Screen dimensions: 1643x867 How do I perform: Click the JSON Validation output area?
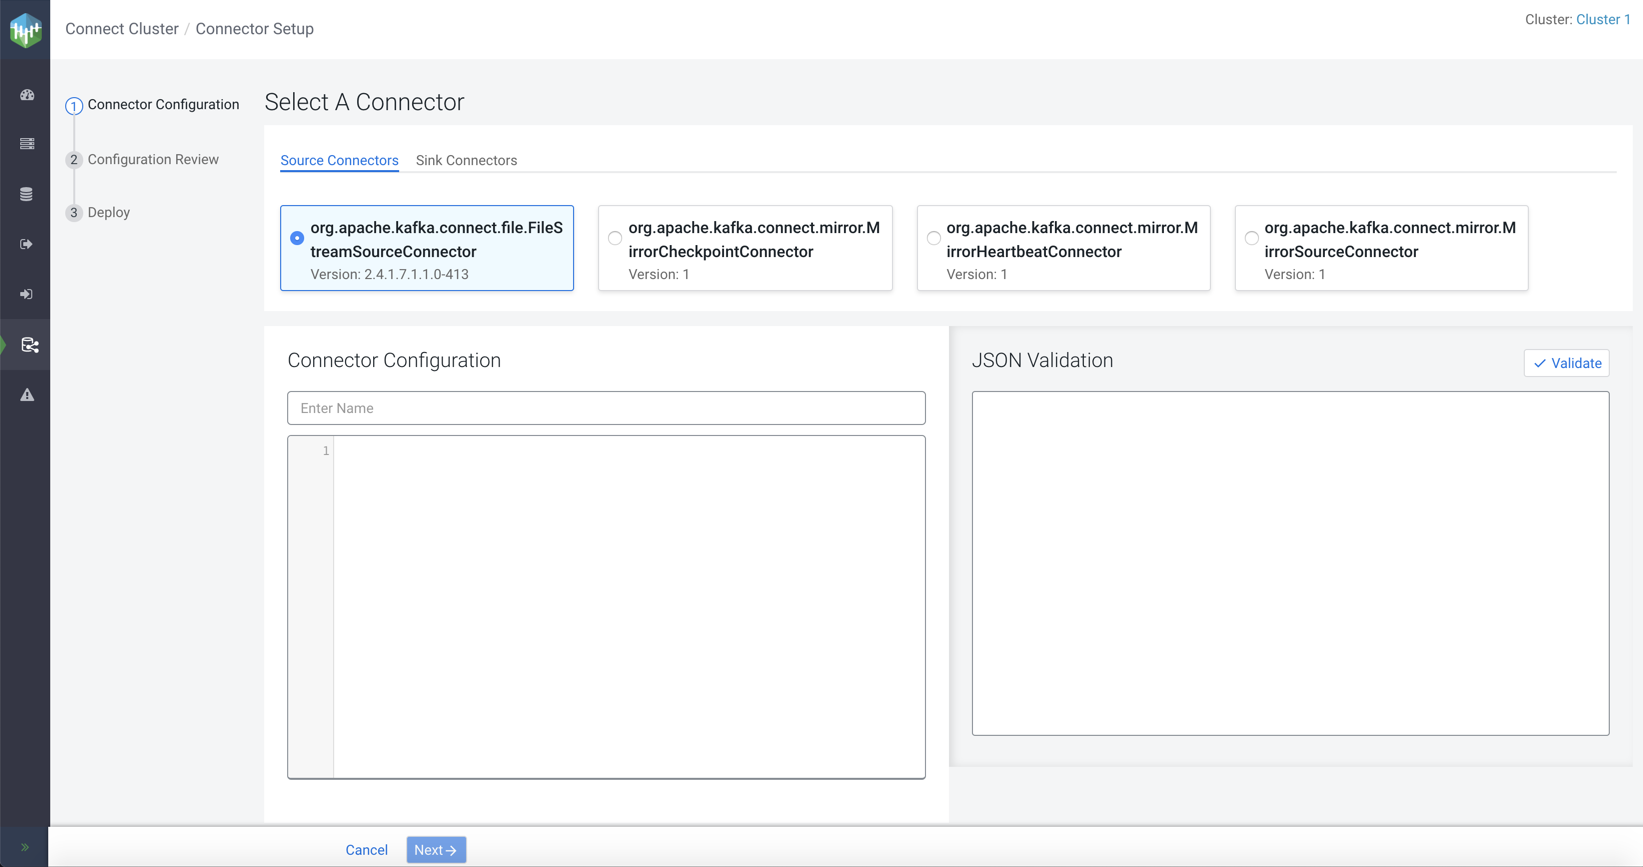pyautogui.click(x=1290, y=563)
